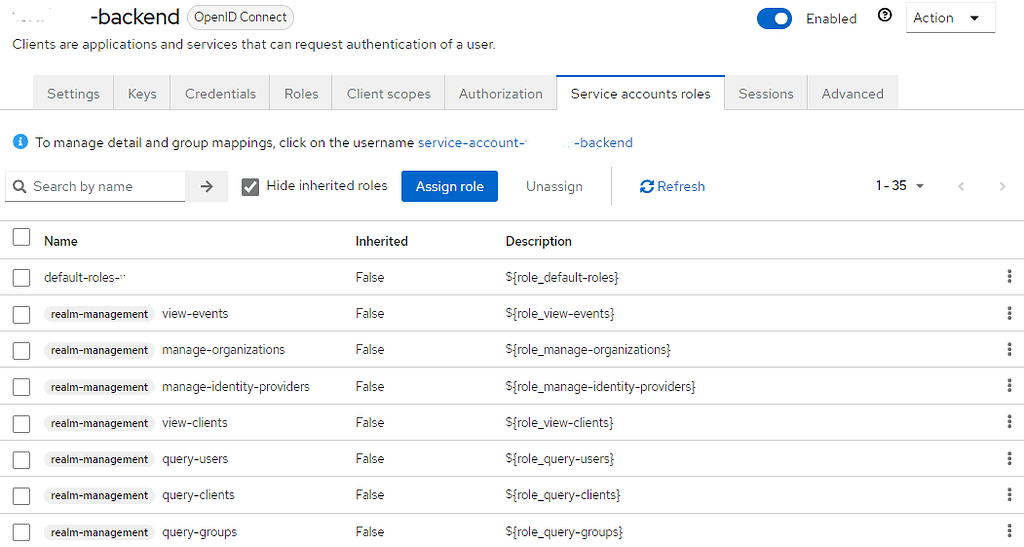Open kebab menu for manage-organizations role

[1009, 349]
